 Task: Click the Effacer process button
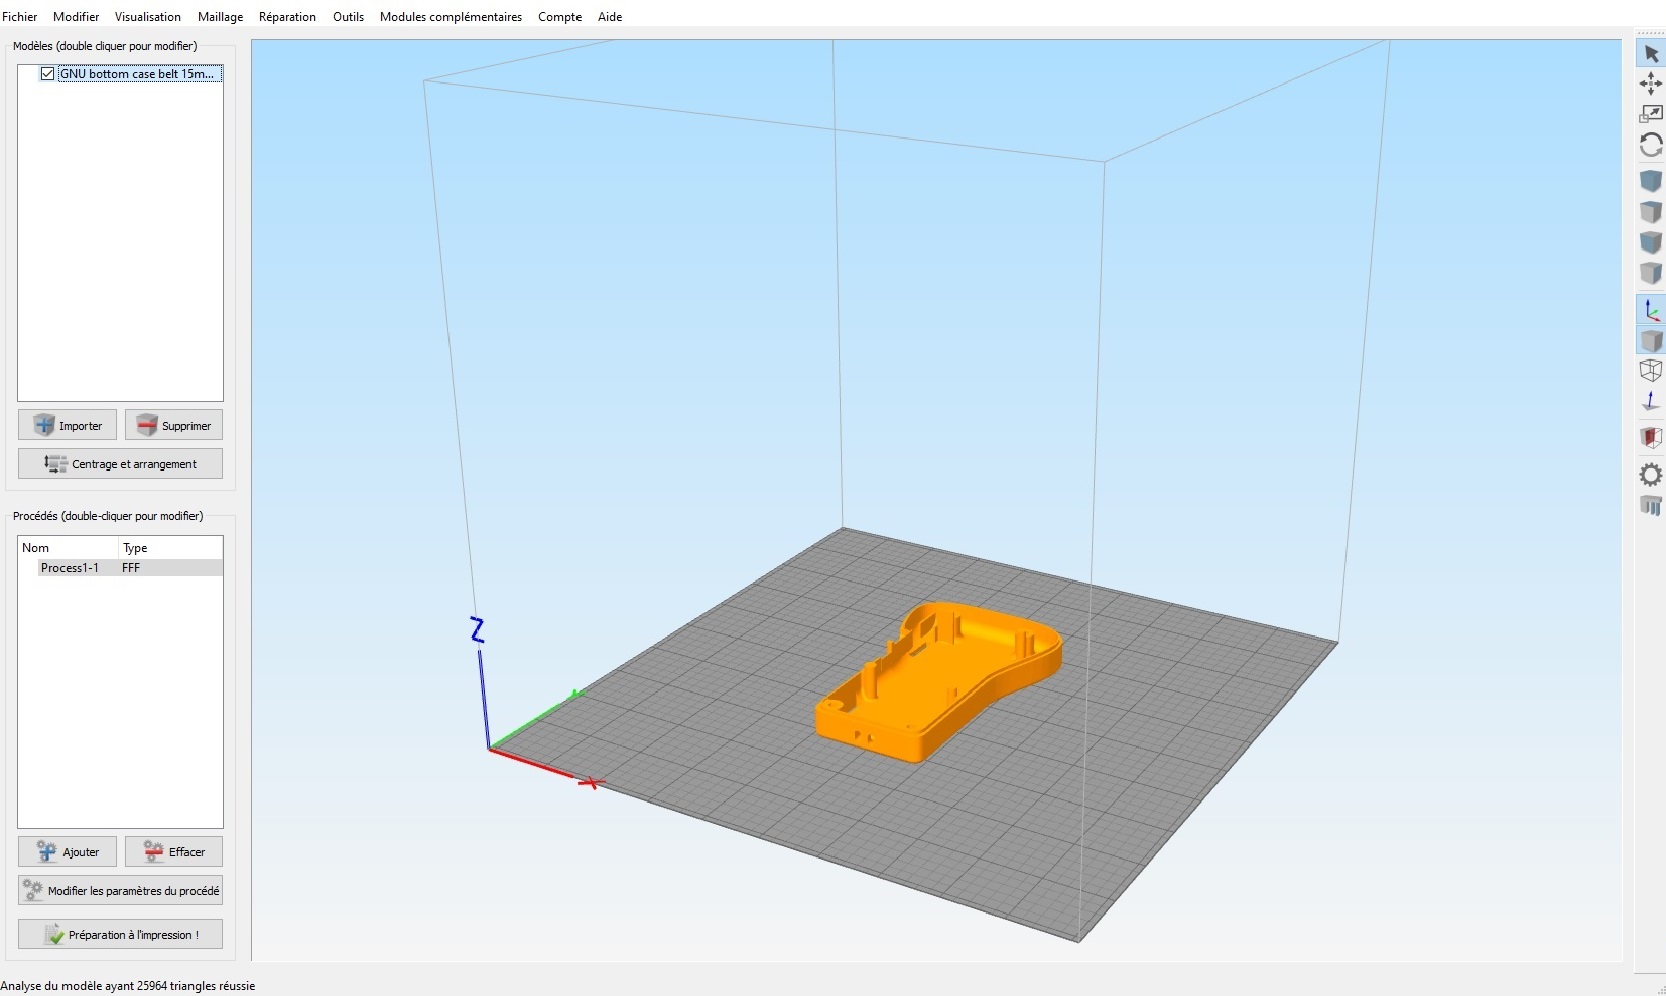click(174, 852)
